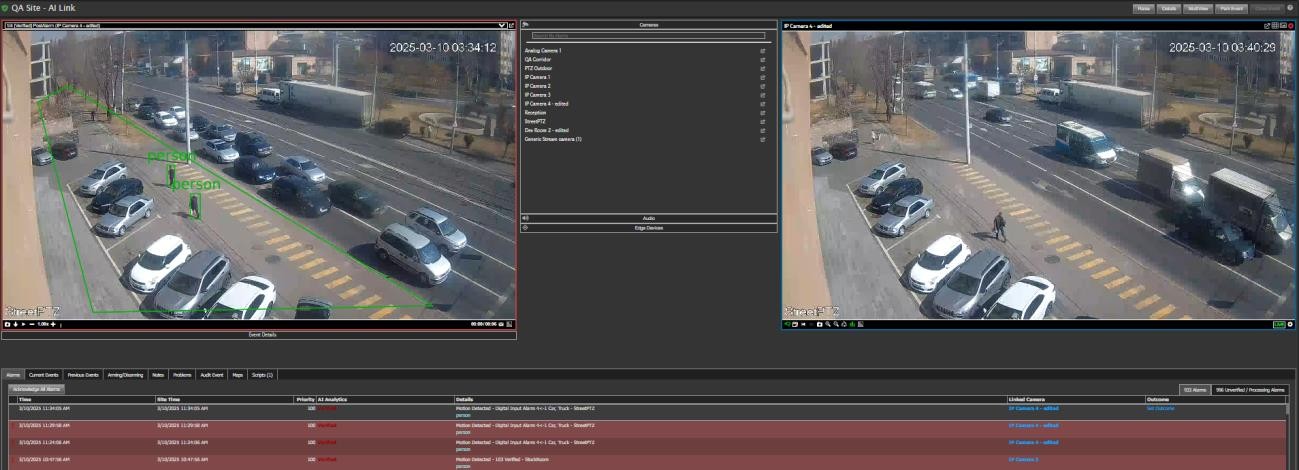Click the red record icon on live camera
The width and height of the screenshot is (1299, 470).
coord(1291,25)
